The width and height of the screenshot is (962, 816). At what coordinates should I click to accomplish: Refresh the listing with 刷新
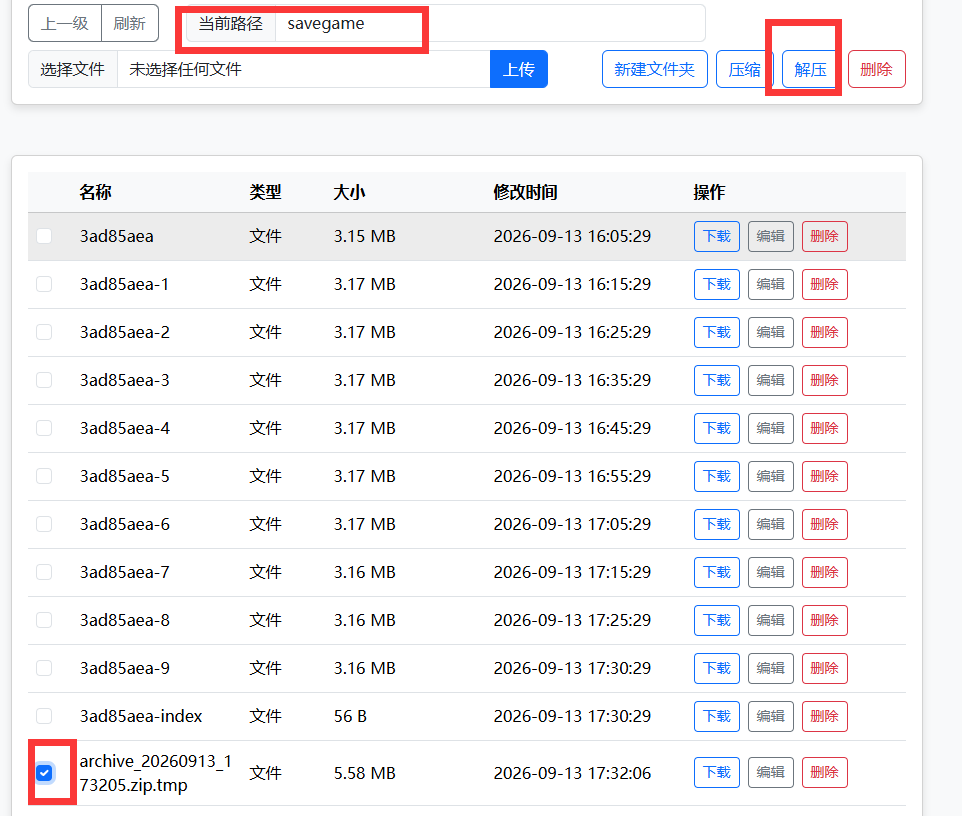pos(129,23)
